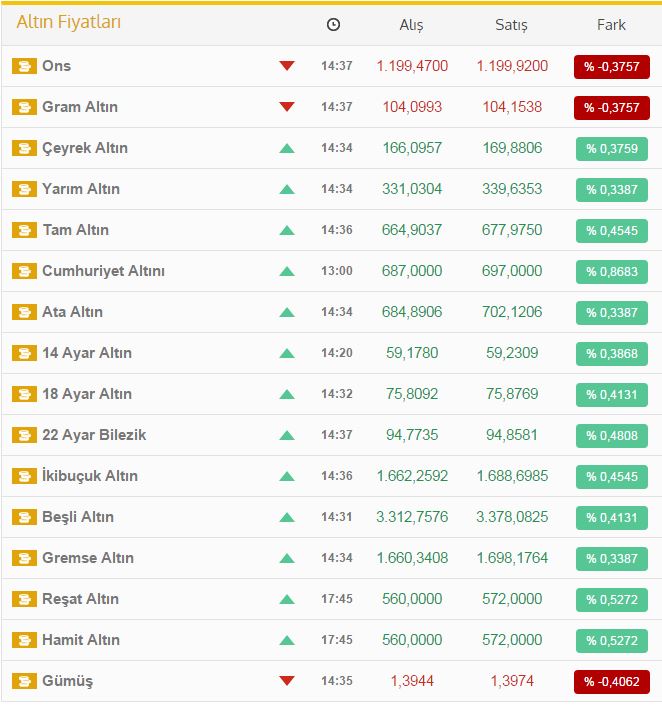Image resolution: width=662 pixels, height=705 pixels.
Task: Click the Alış value 331,0304
Action: point(412,189)
